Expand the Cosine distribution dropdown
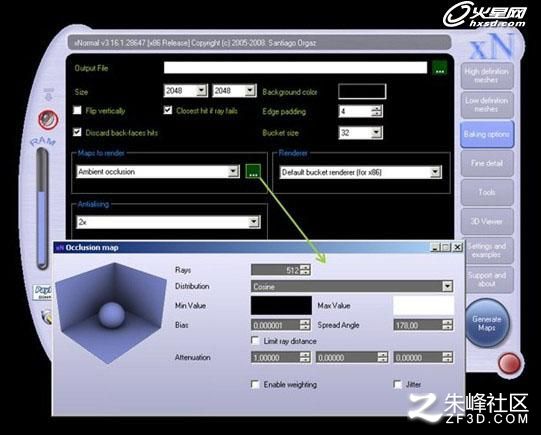The height and width of the screenshot is (435, 541). pyautogui.click(x=447, y=286)
